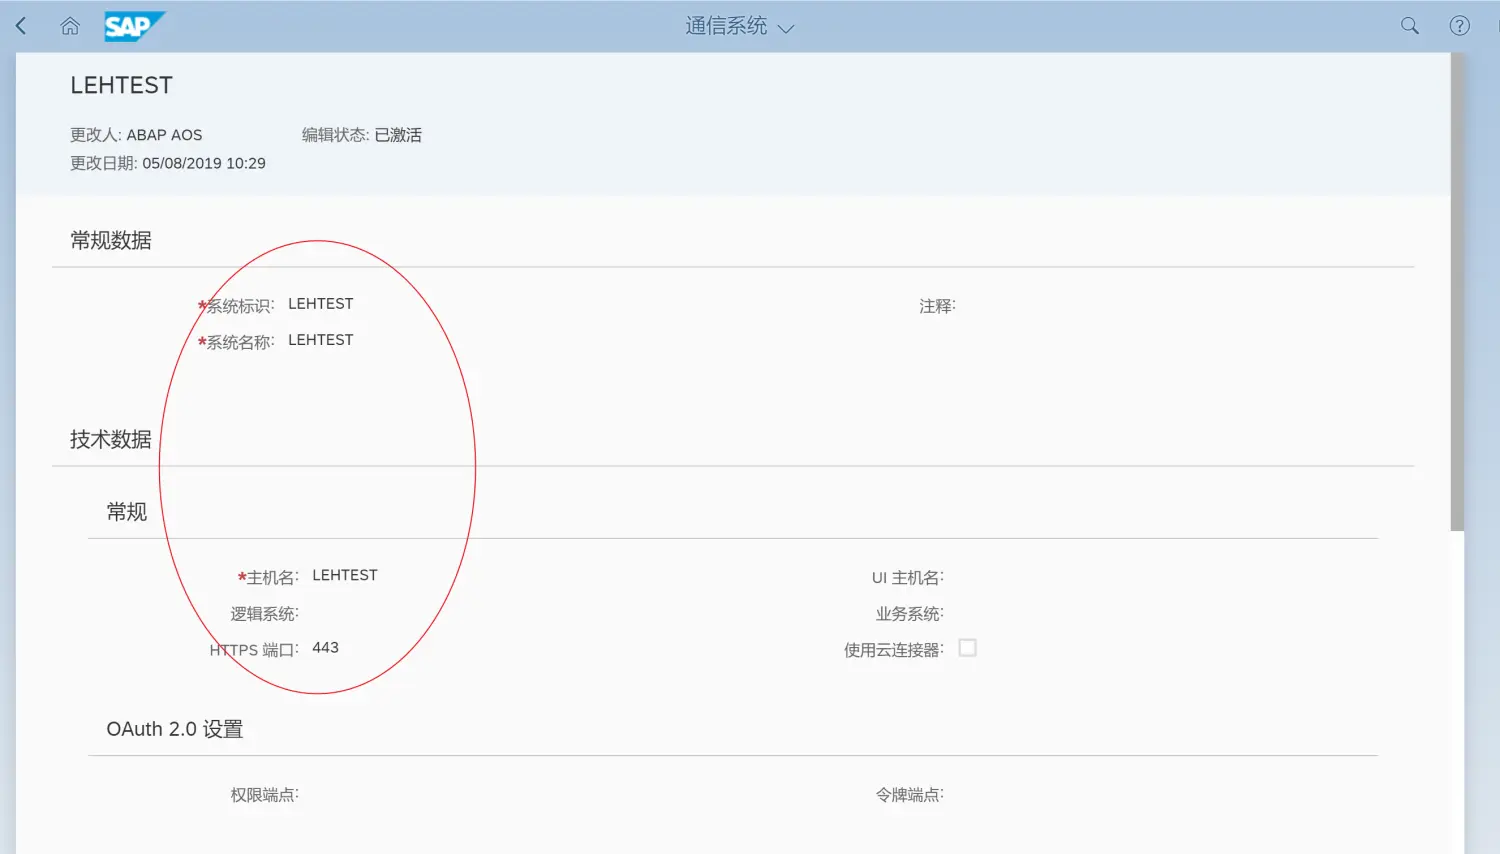Click the 技术数据 section header

tap(110, 438)
